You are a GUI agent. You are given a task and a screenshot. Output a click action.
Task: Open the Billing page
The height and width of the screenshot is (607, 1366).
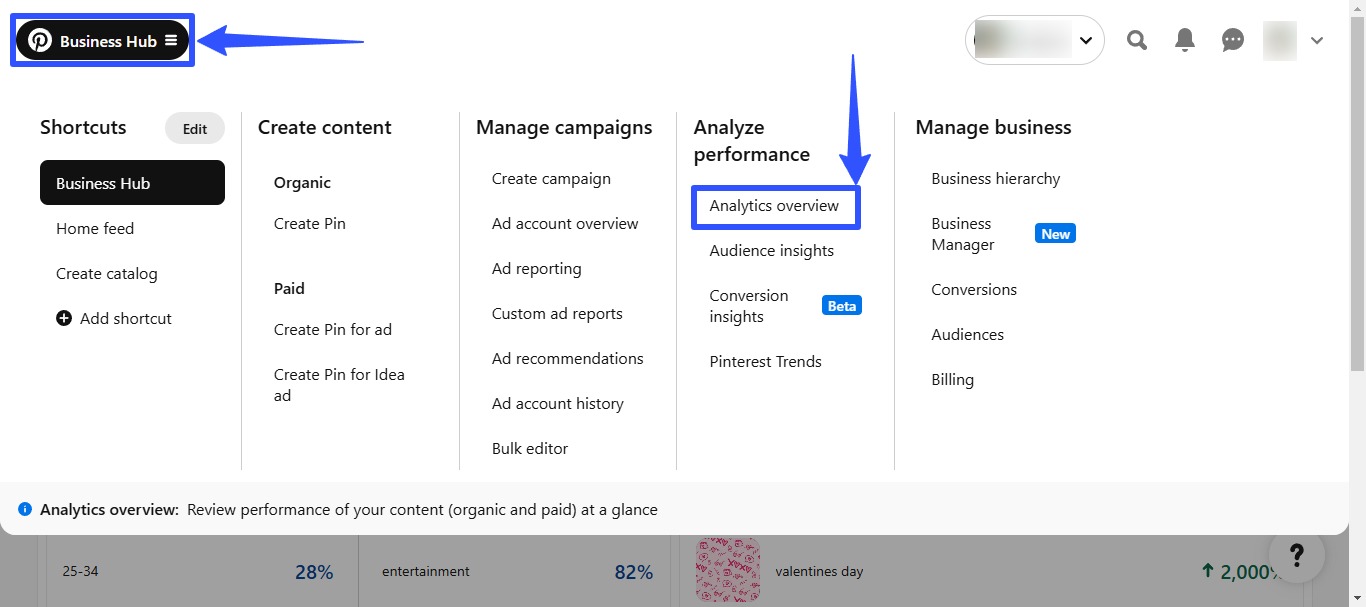point(952,379)
